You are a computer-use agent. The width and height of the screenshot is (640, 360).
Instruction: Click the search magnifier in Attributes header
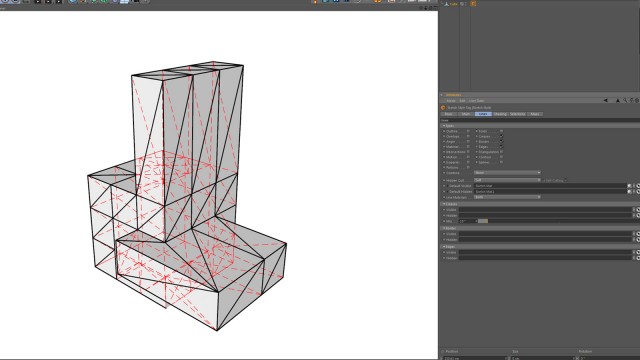point(624,100)
